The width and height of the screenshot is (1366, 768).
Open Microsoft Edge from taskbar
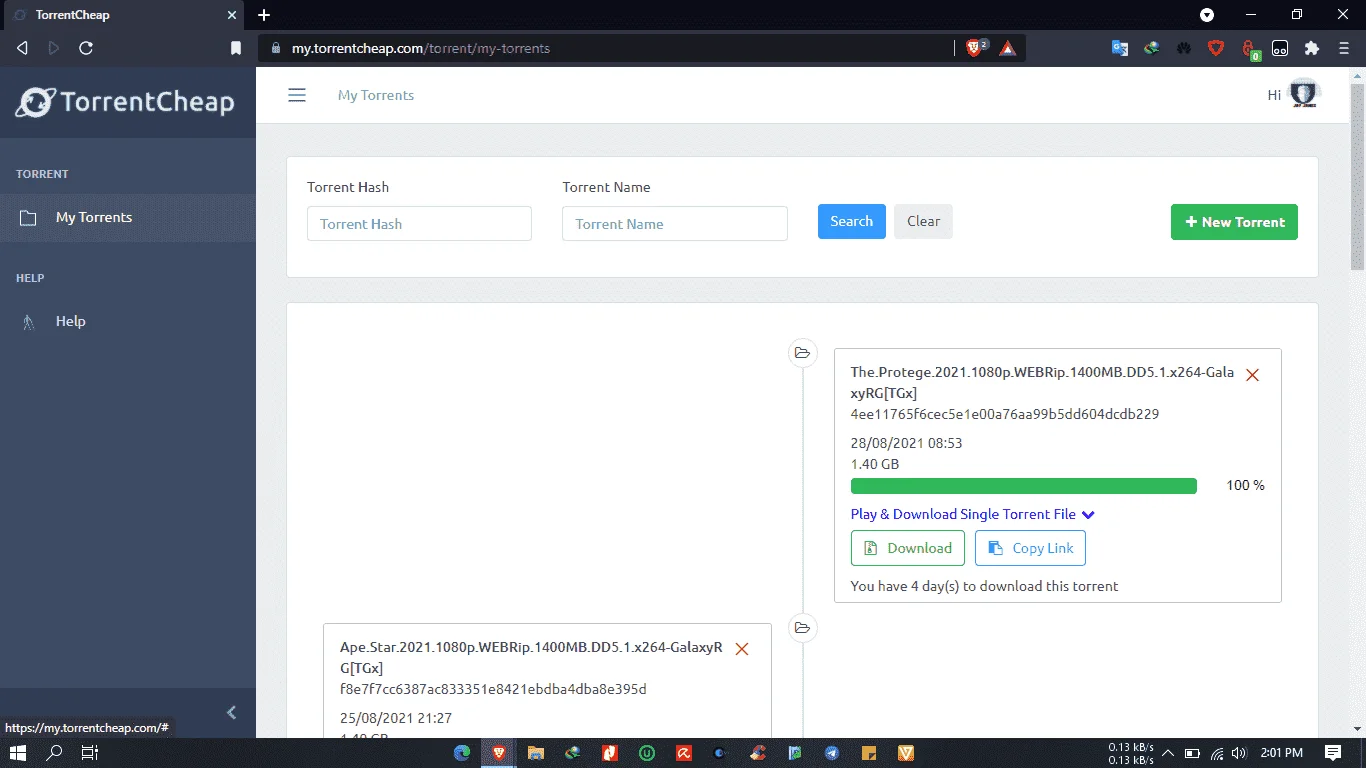tap(462, 753)
